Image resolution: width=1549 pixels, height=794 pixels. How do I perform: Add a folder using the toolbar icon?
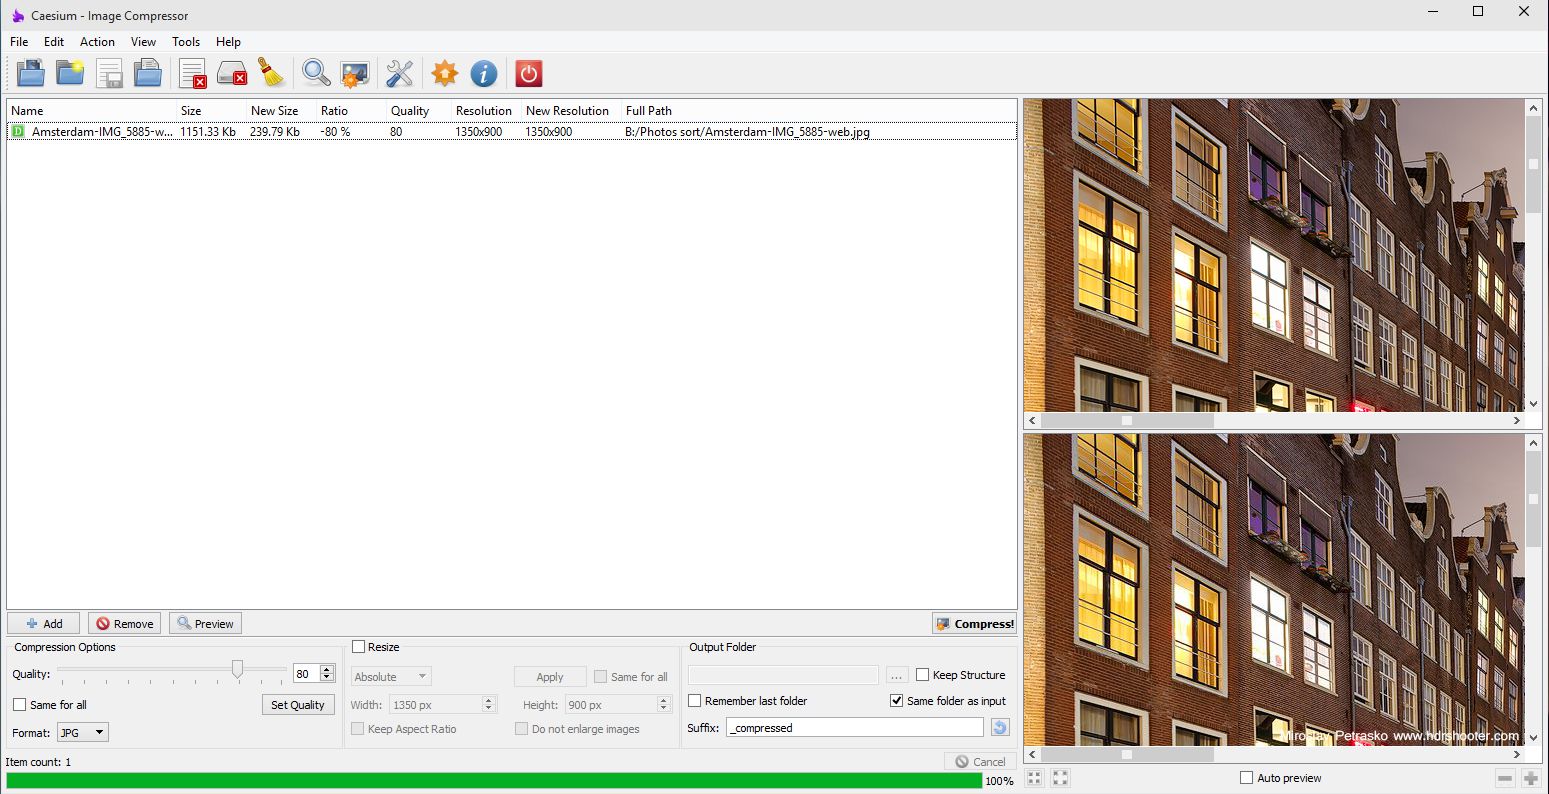[x=70, y=73]
